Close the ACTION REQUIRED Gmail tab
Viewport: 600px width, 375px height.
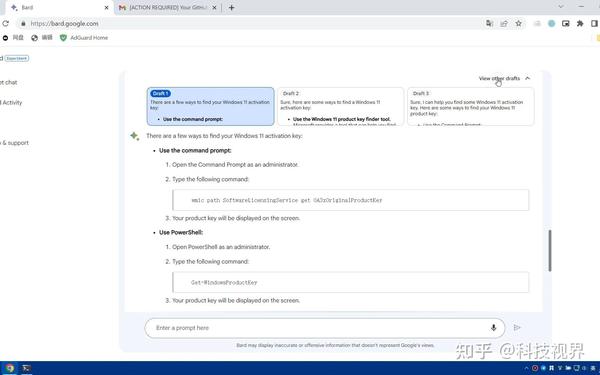[x=214, y=7]
